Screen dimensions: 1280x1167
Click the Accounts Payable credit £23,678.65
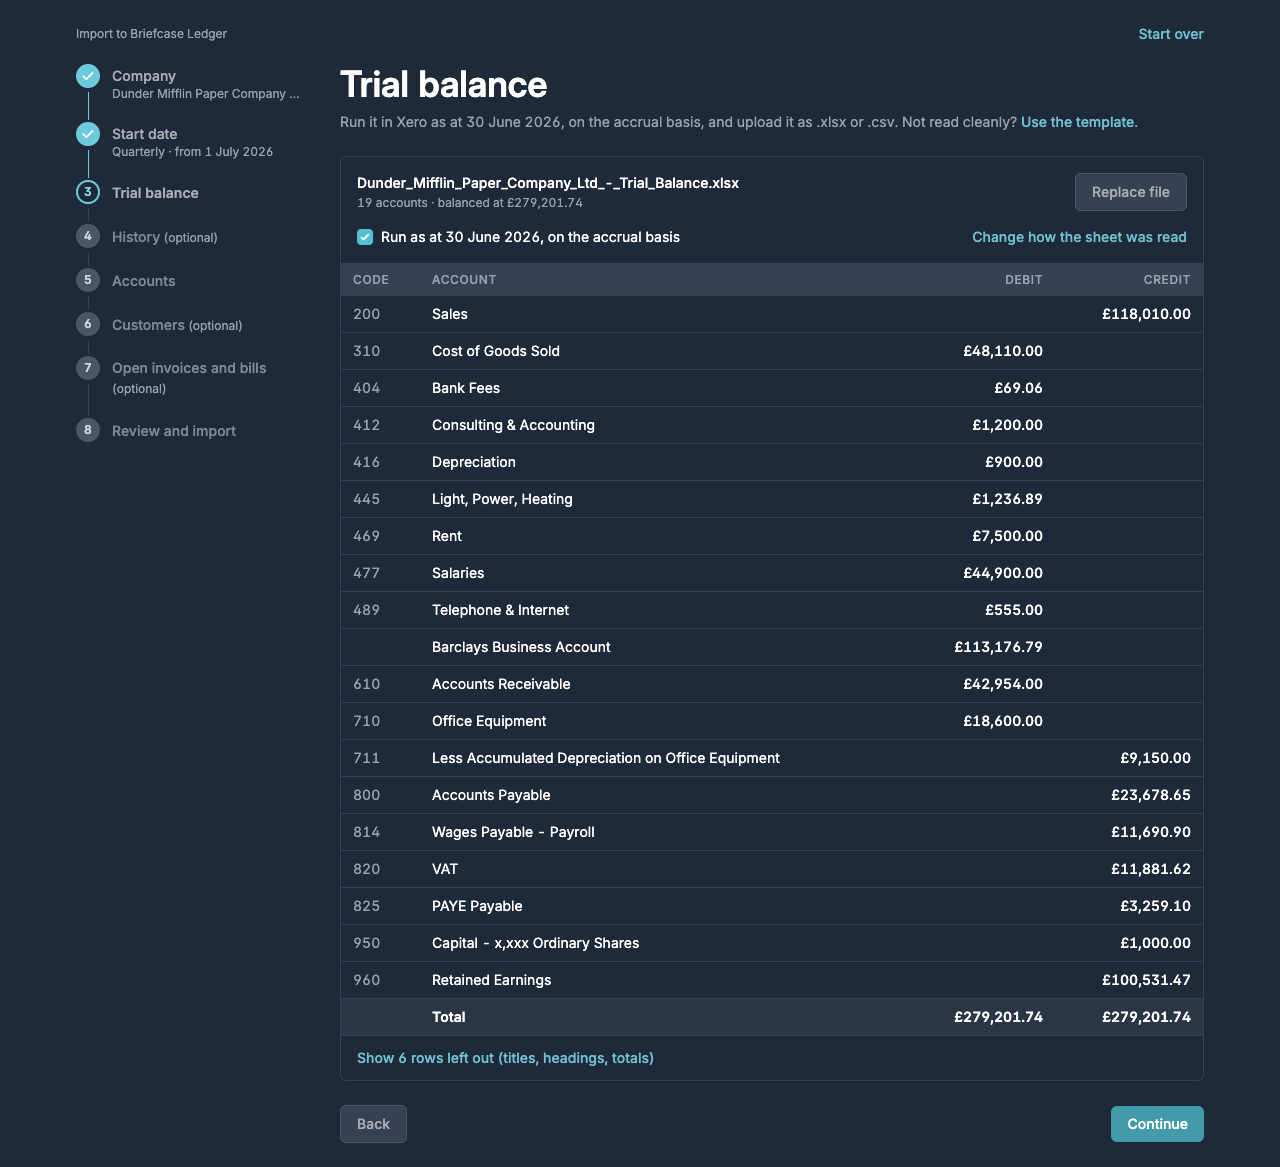point(1151,795)
